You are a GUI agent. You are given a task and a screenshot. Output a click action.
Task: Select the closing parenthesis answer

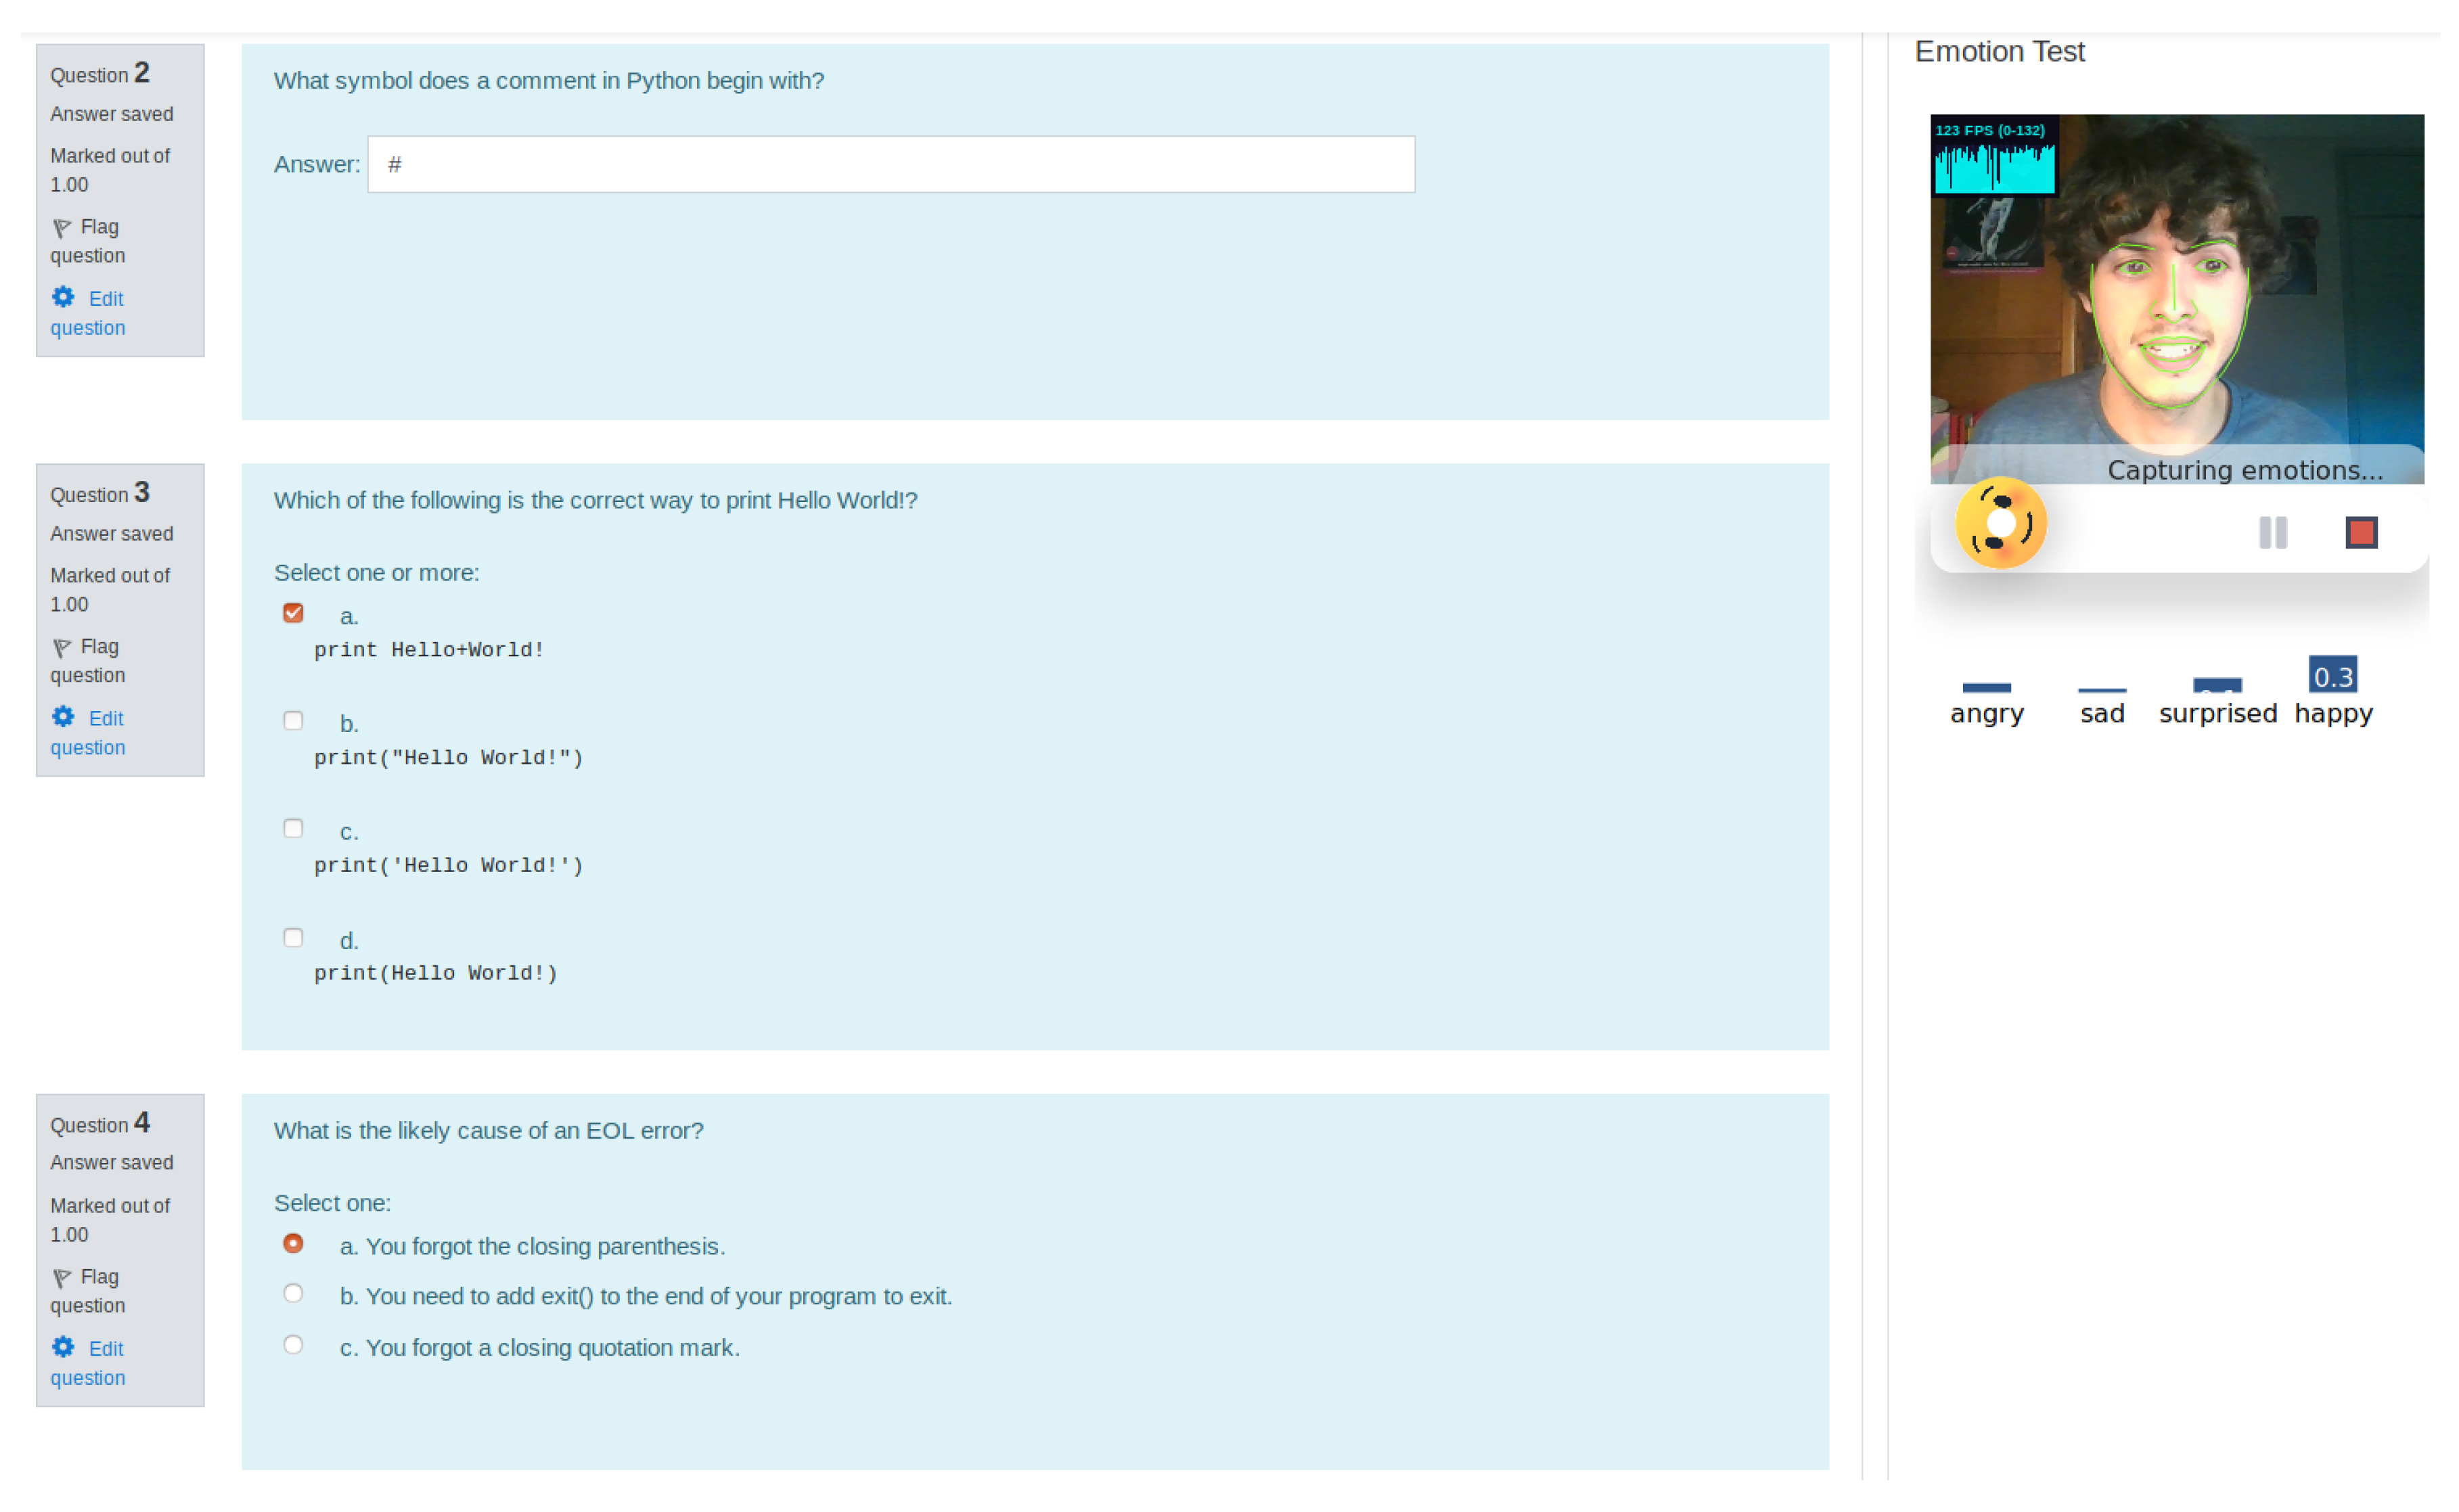pyautogui.click(x=293, y=1244)
